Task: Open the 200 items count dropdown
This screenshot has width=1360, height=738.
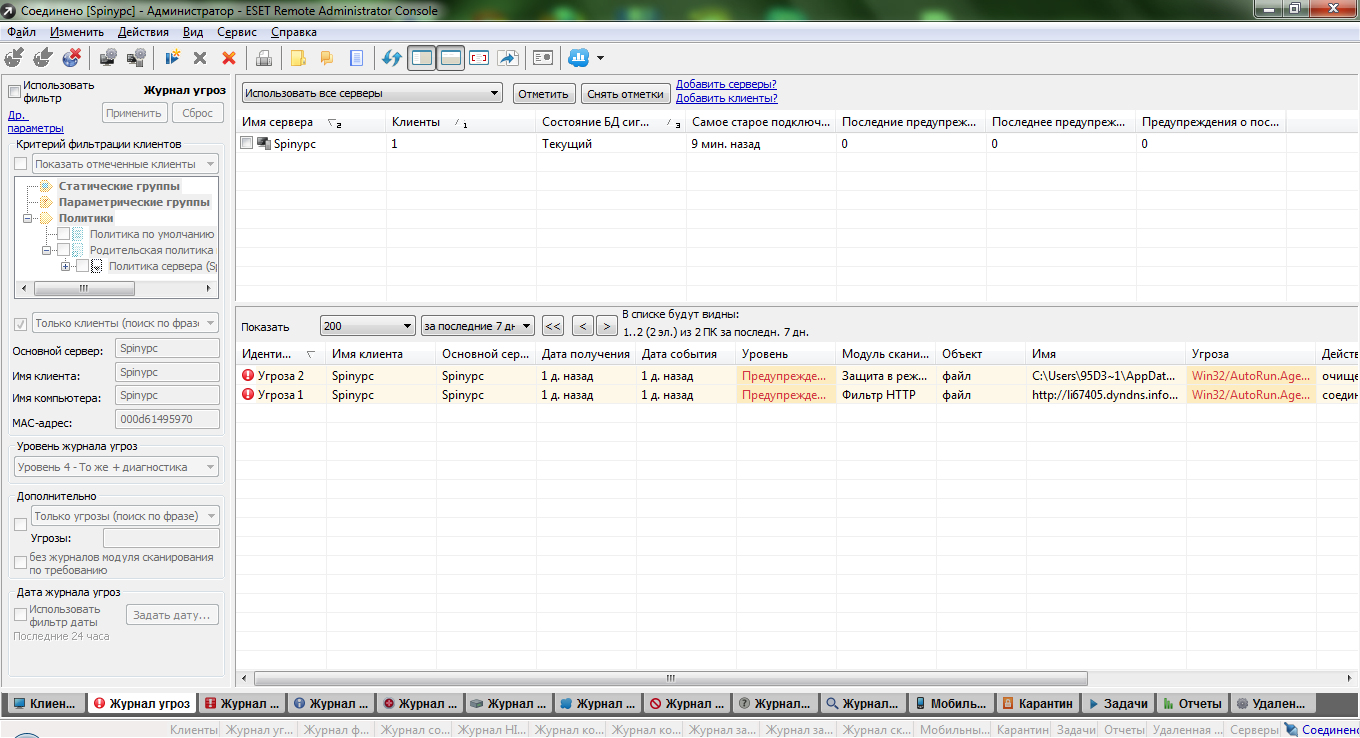Action: pos(368,326)
